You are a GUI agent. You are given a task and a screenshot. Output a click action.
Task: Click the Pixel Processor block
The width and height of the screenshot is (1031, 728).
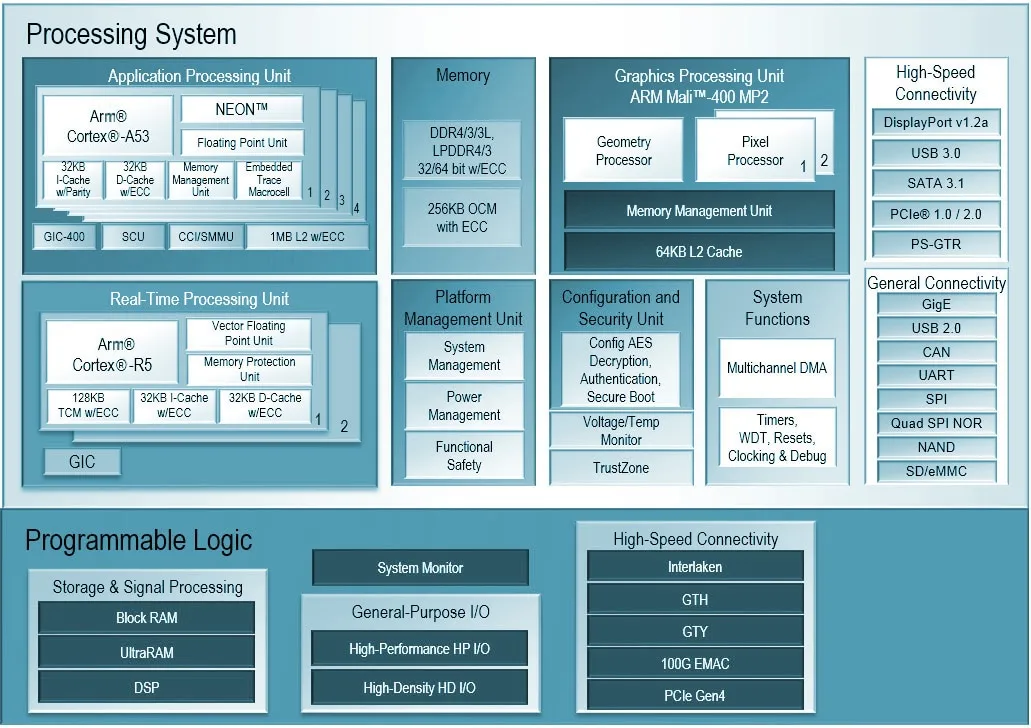752,149
